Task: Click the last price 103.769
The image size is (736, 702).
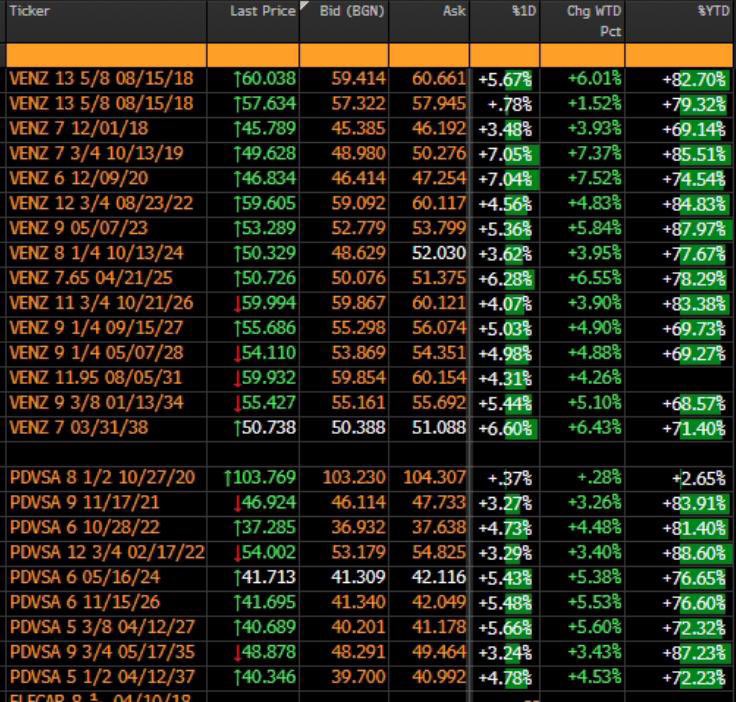Action: 260,477
